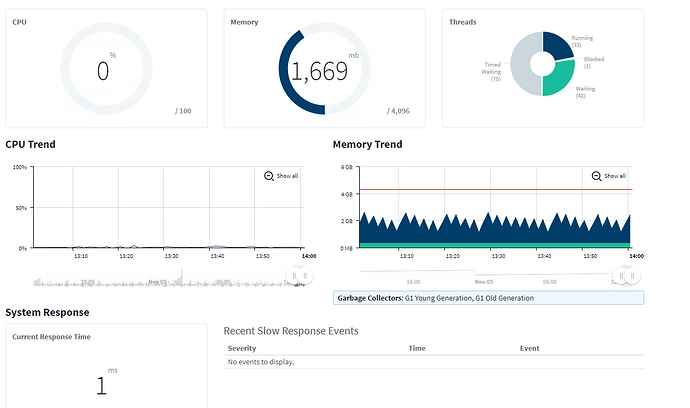This screenshot has width=690, height=408.
Task: Grab the CPU Trend range right handle
Action: [x=305, y=276]
